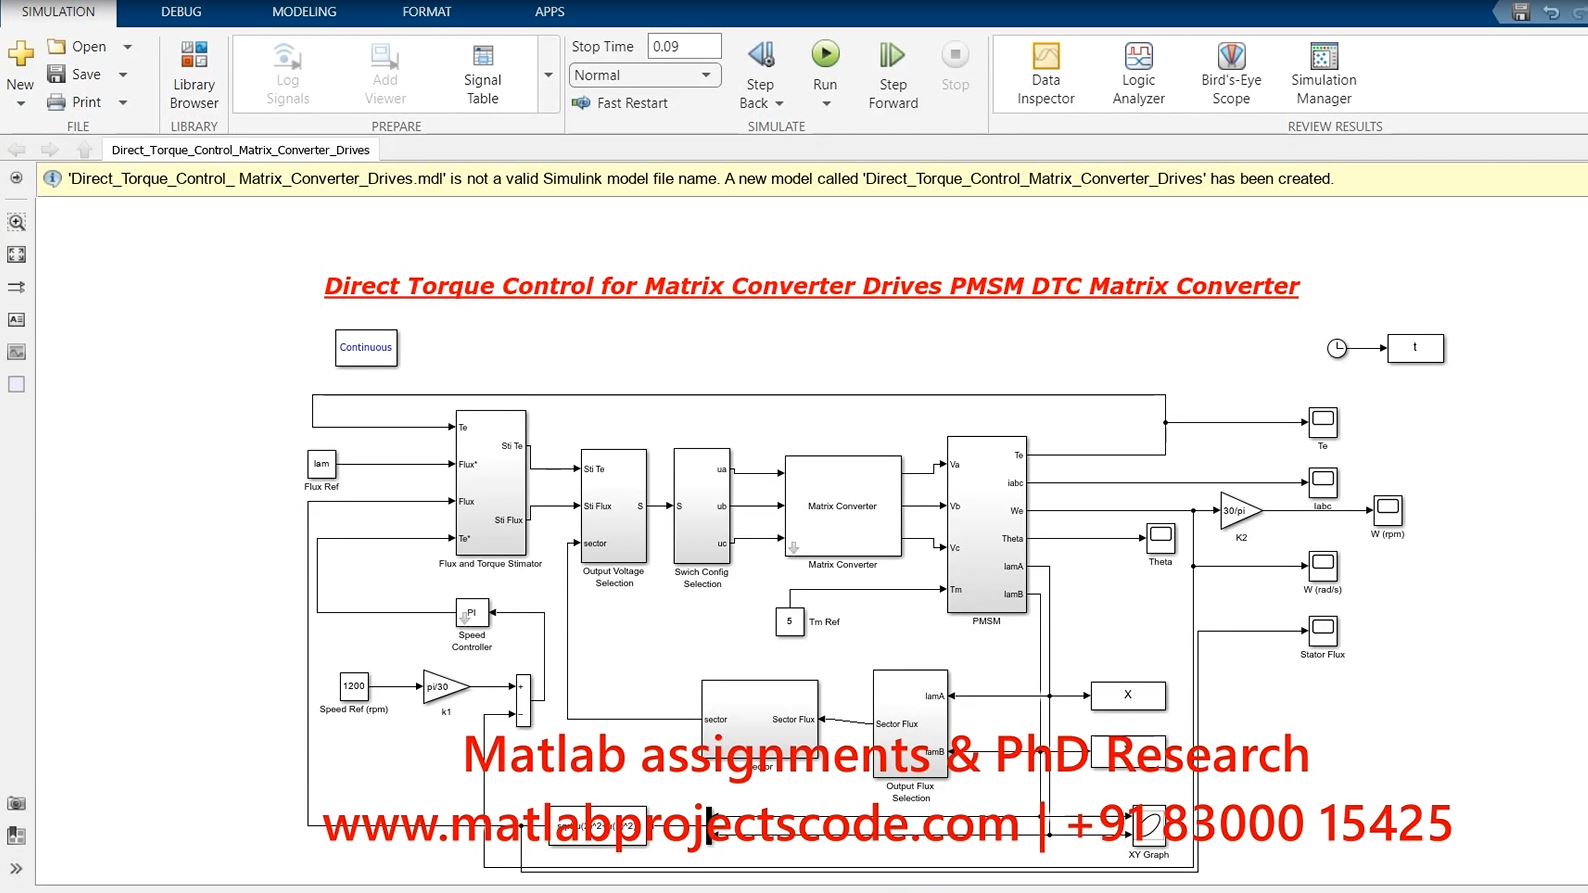This screenshot has width=1588, height=893.
Task: Expand the simulation mode Normal dropdown
Action: click(x=706, y=75)
